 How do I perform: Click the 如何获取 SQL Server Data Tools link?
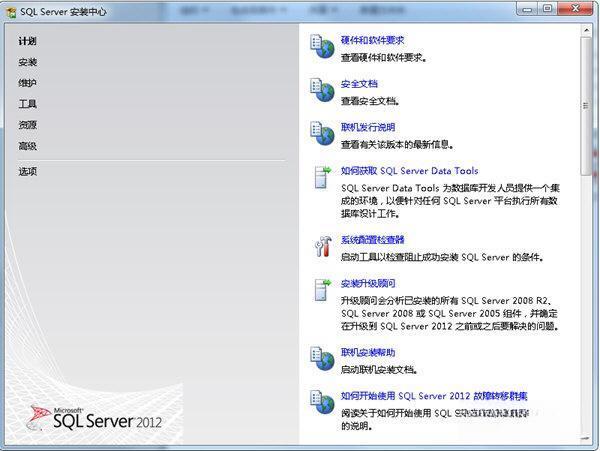tap(409, 171)
